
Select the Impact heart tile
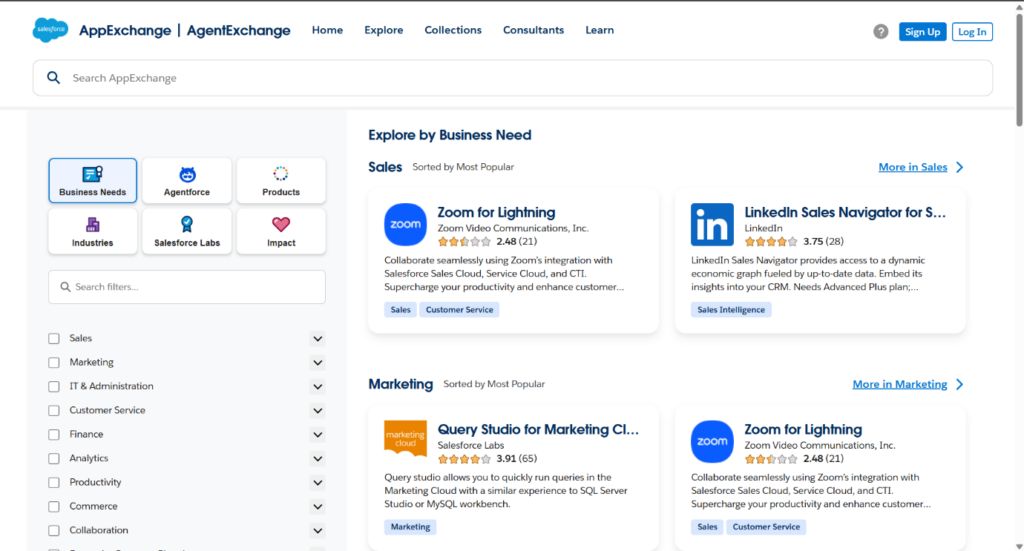pyautogui.click(x=281, y=231)
